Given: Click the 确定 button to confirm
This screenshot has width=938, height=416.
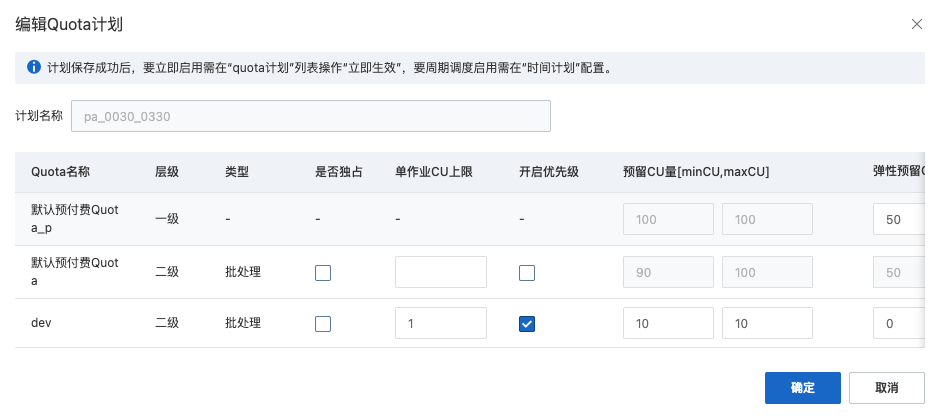Looking at the screenshot, I should point(802,388).
